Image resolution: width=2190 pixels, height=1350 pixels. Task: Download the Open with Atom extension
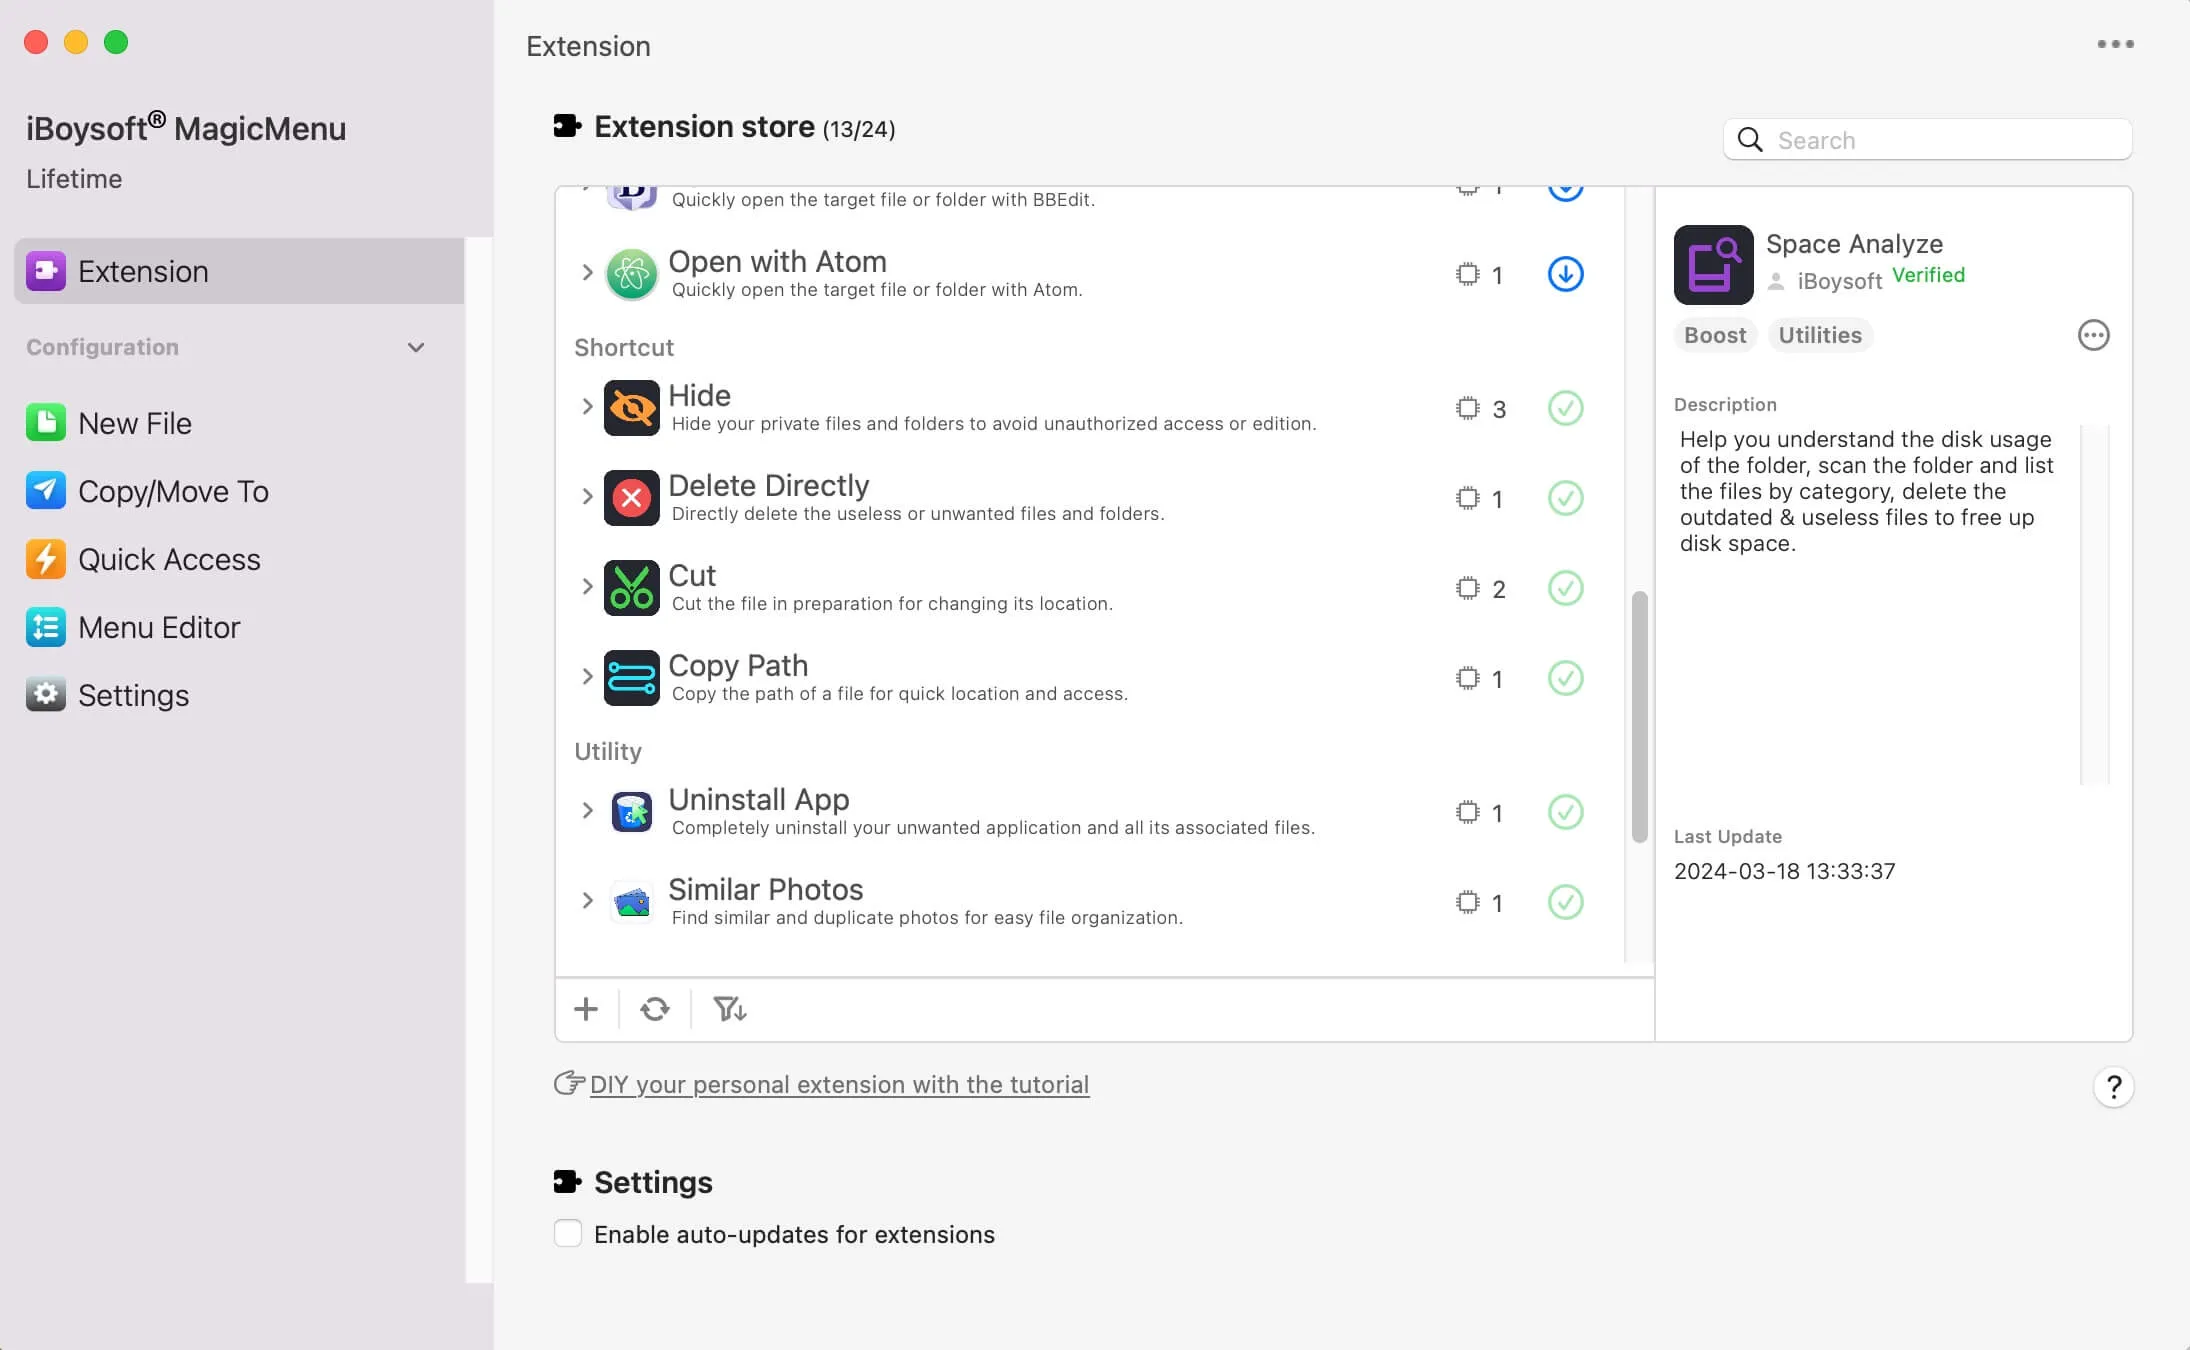[1565, 274]
